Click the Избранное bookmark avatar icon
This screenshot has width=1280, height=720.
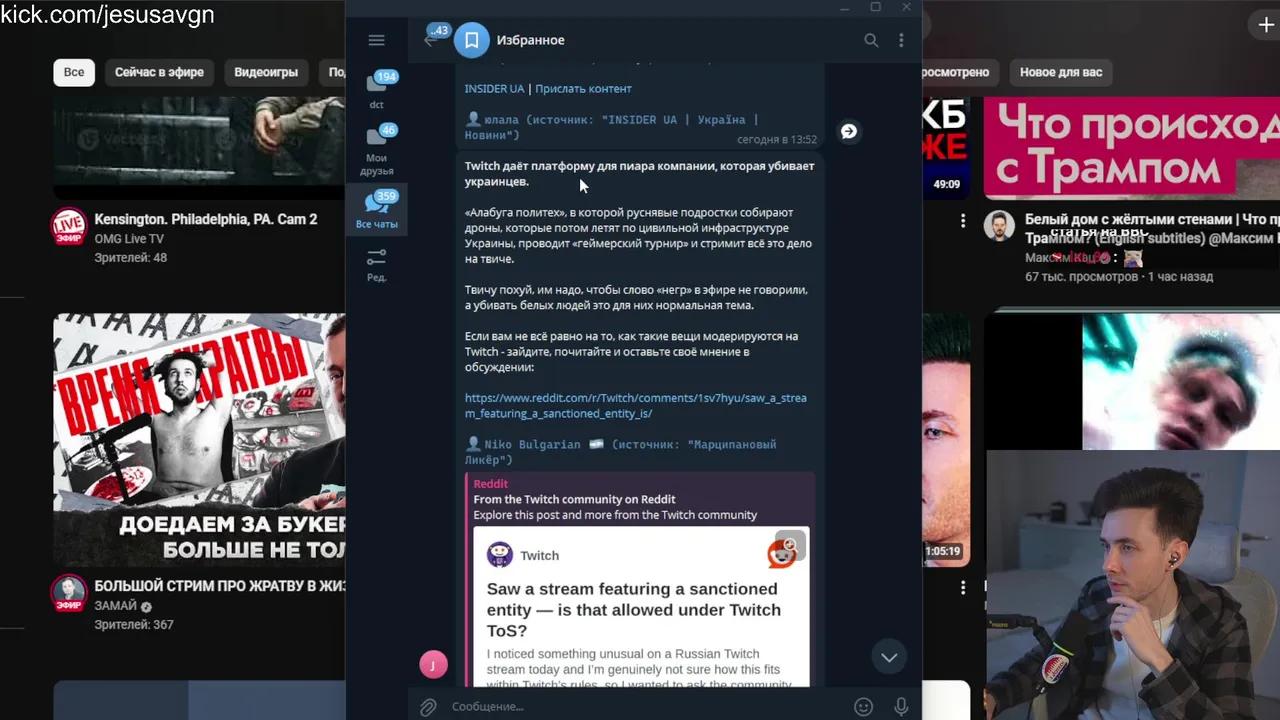[472, 40]
